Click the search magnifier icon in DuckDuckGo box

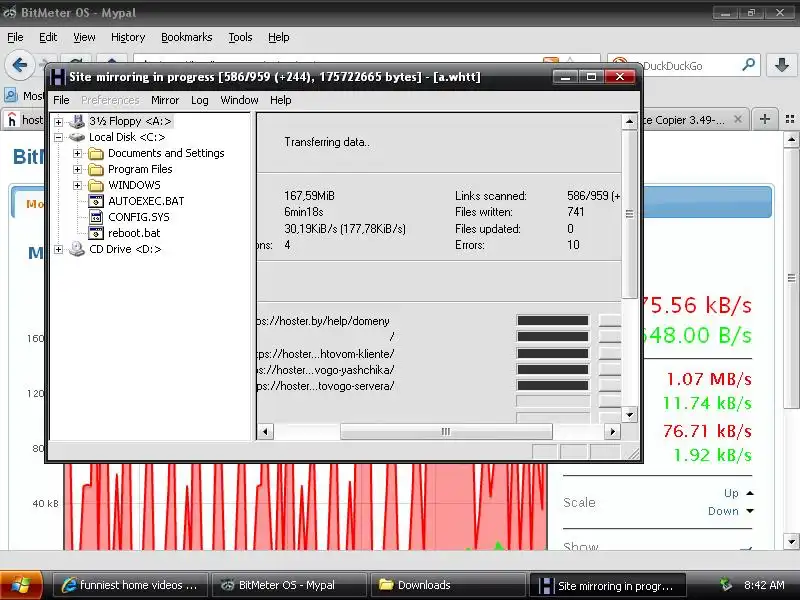tap(748, 65)
